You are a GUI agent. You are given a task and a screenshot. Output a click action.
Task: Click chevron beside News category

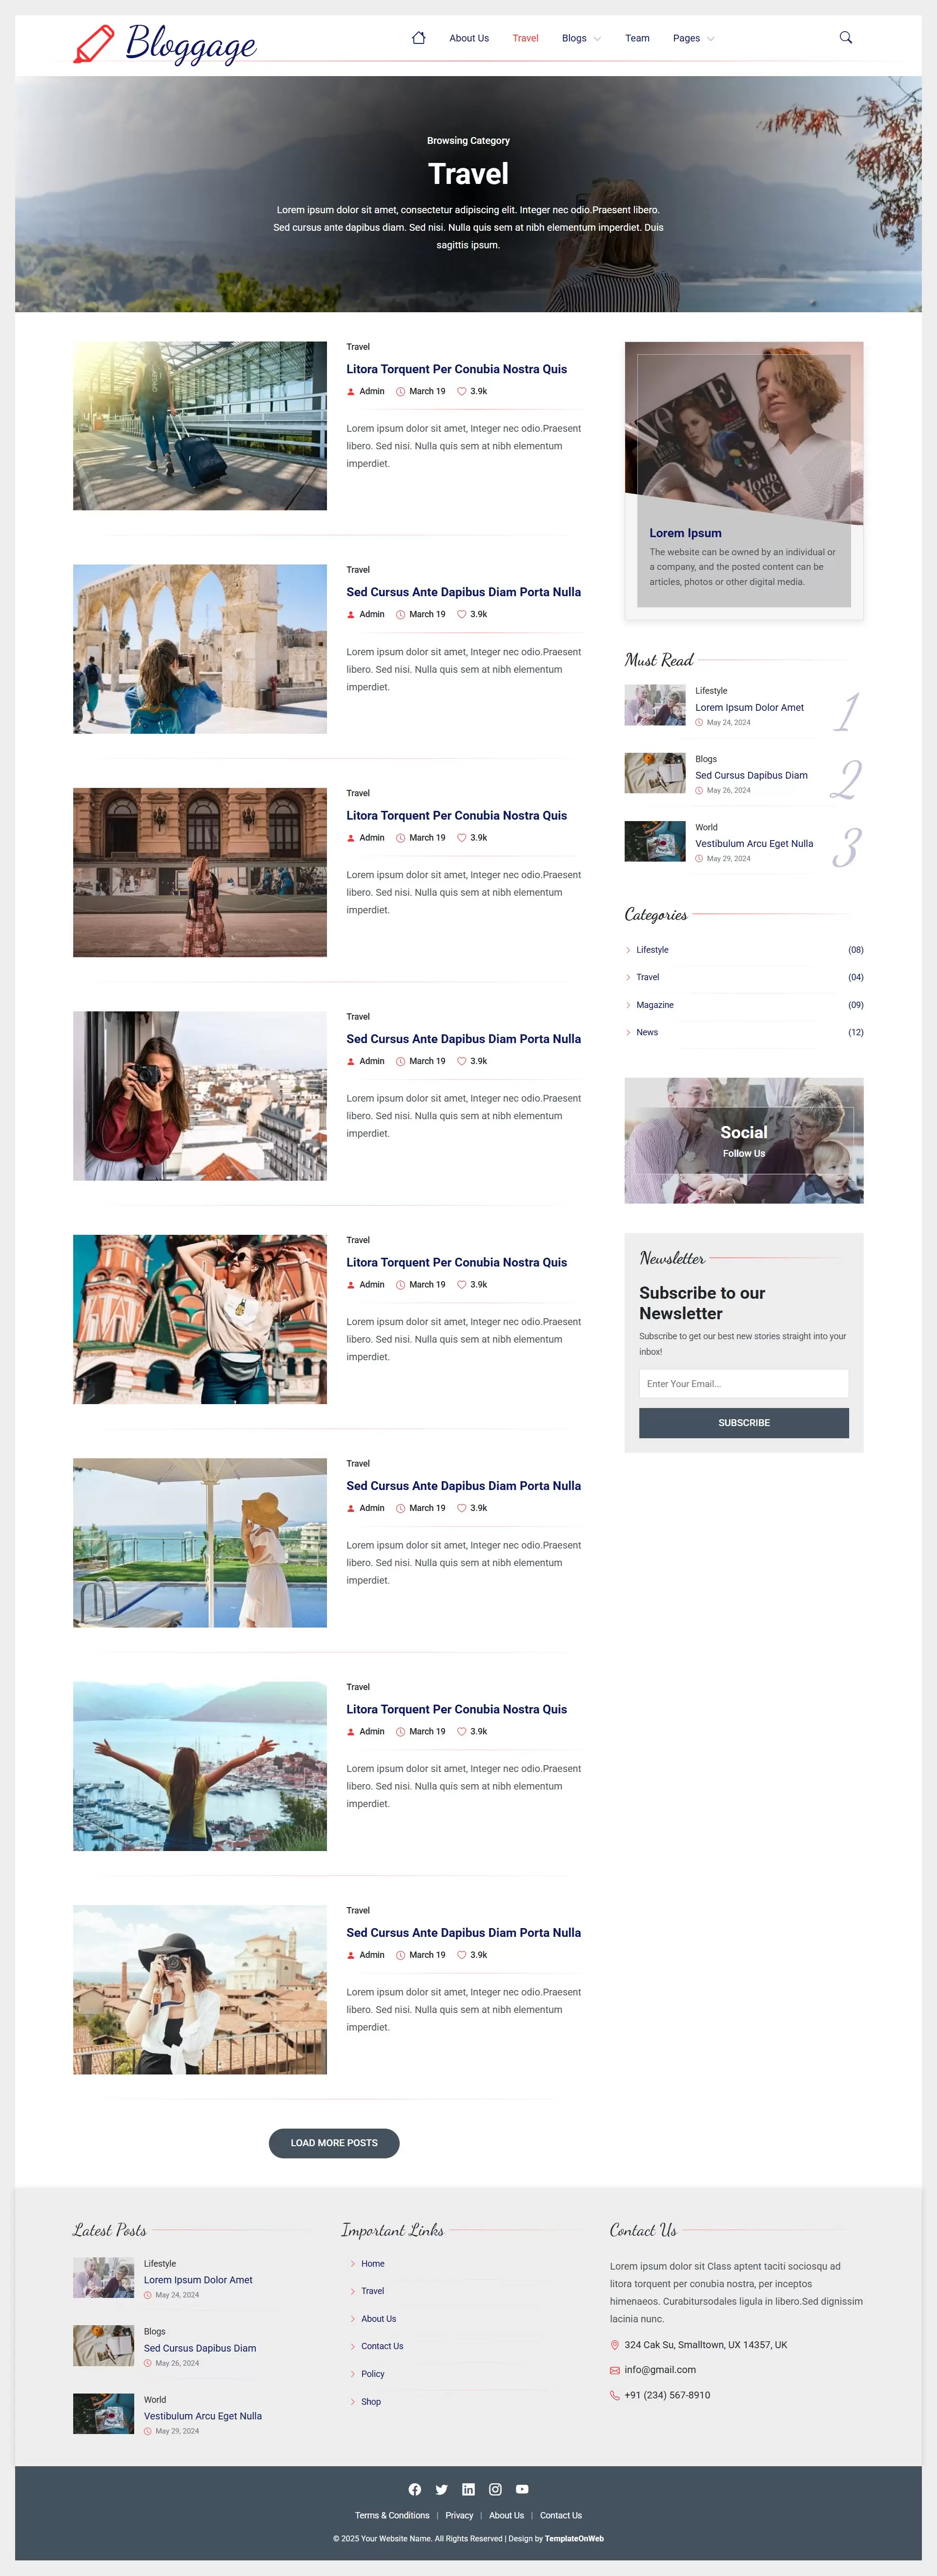pos(628,1032)
